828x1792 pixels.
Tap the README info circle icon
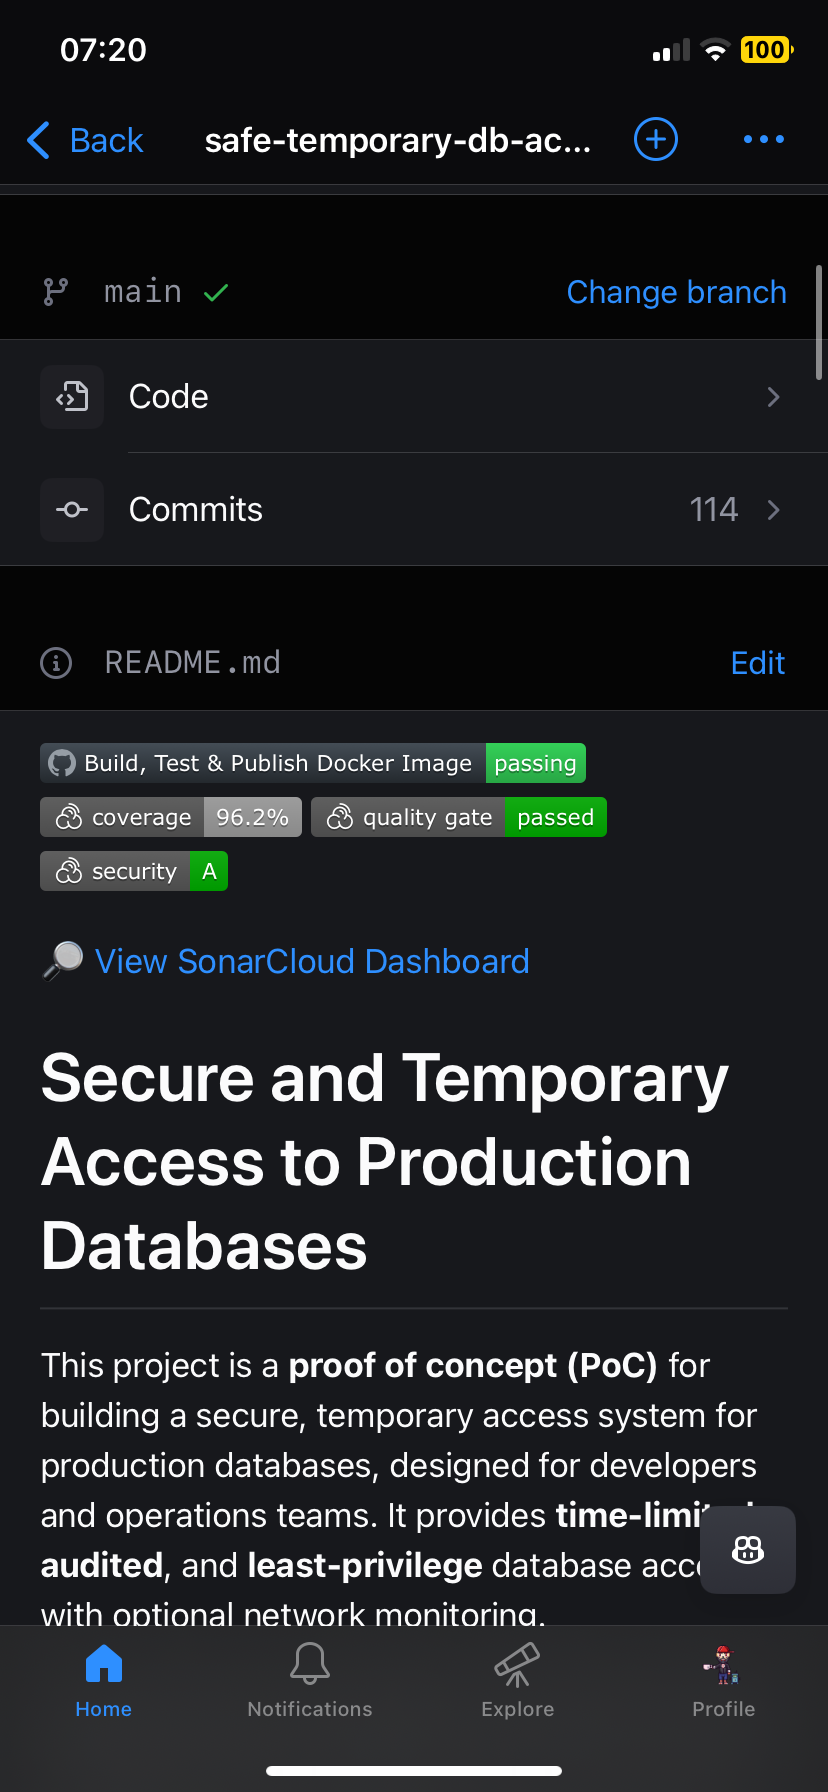click(56, 662)
